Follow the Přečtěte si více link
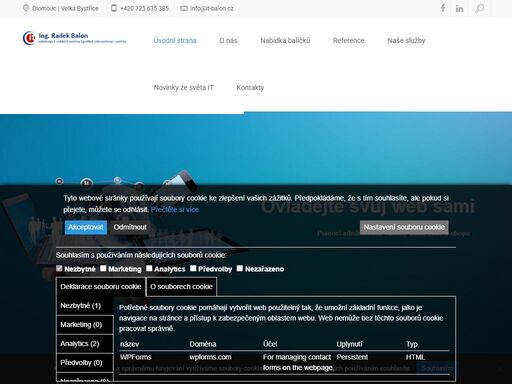Image resolution: width=512 pixels, height=384 pixels. pos(175,210)
